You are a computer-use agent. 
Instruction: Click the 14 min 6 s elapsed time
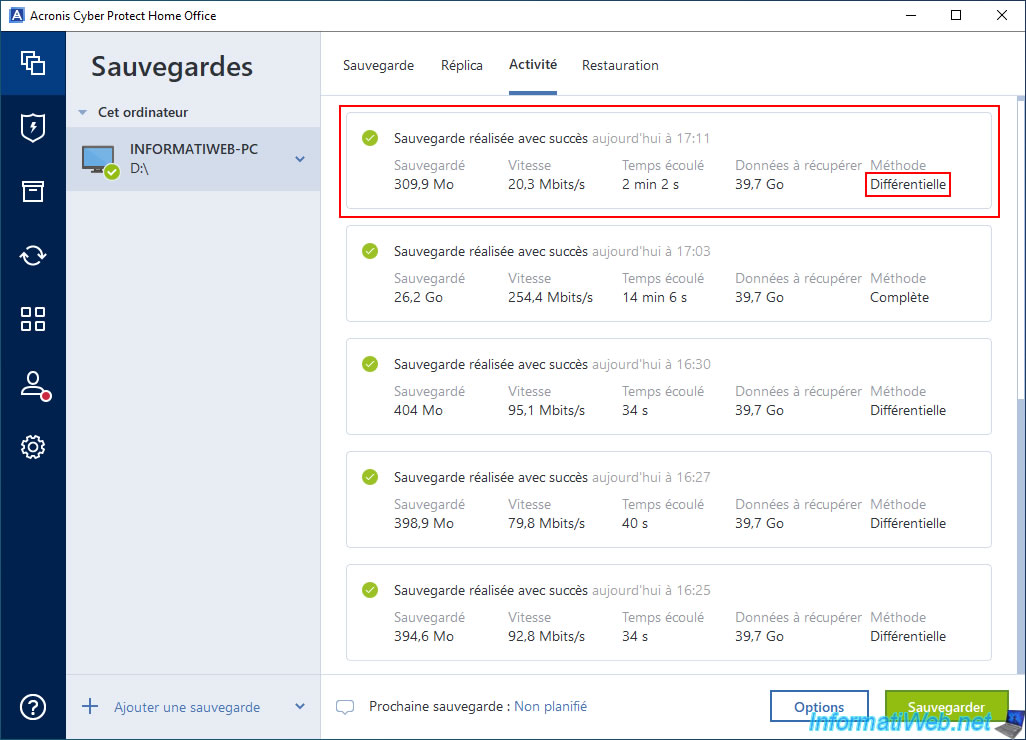point(654,298)
